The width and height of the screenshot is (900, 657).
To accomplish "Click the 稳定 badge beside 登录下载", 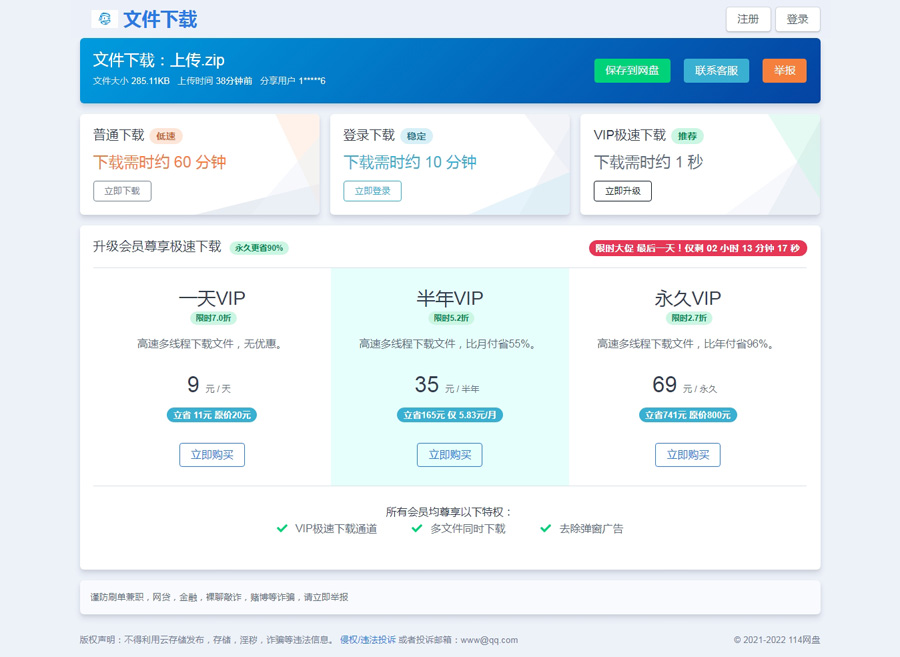I will [x=416, y=136].
